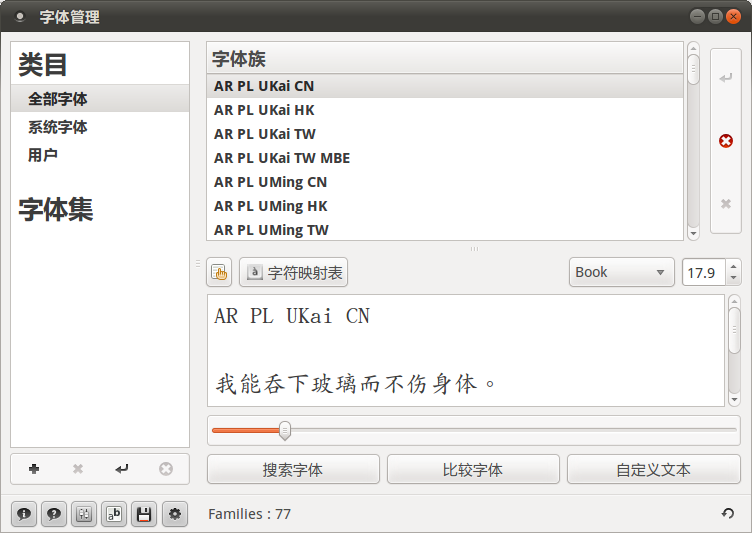
Task: Select the AR PL UMing TW font row
Action: coord(445,229)
